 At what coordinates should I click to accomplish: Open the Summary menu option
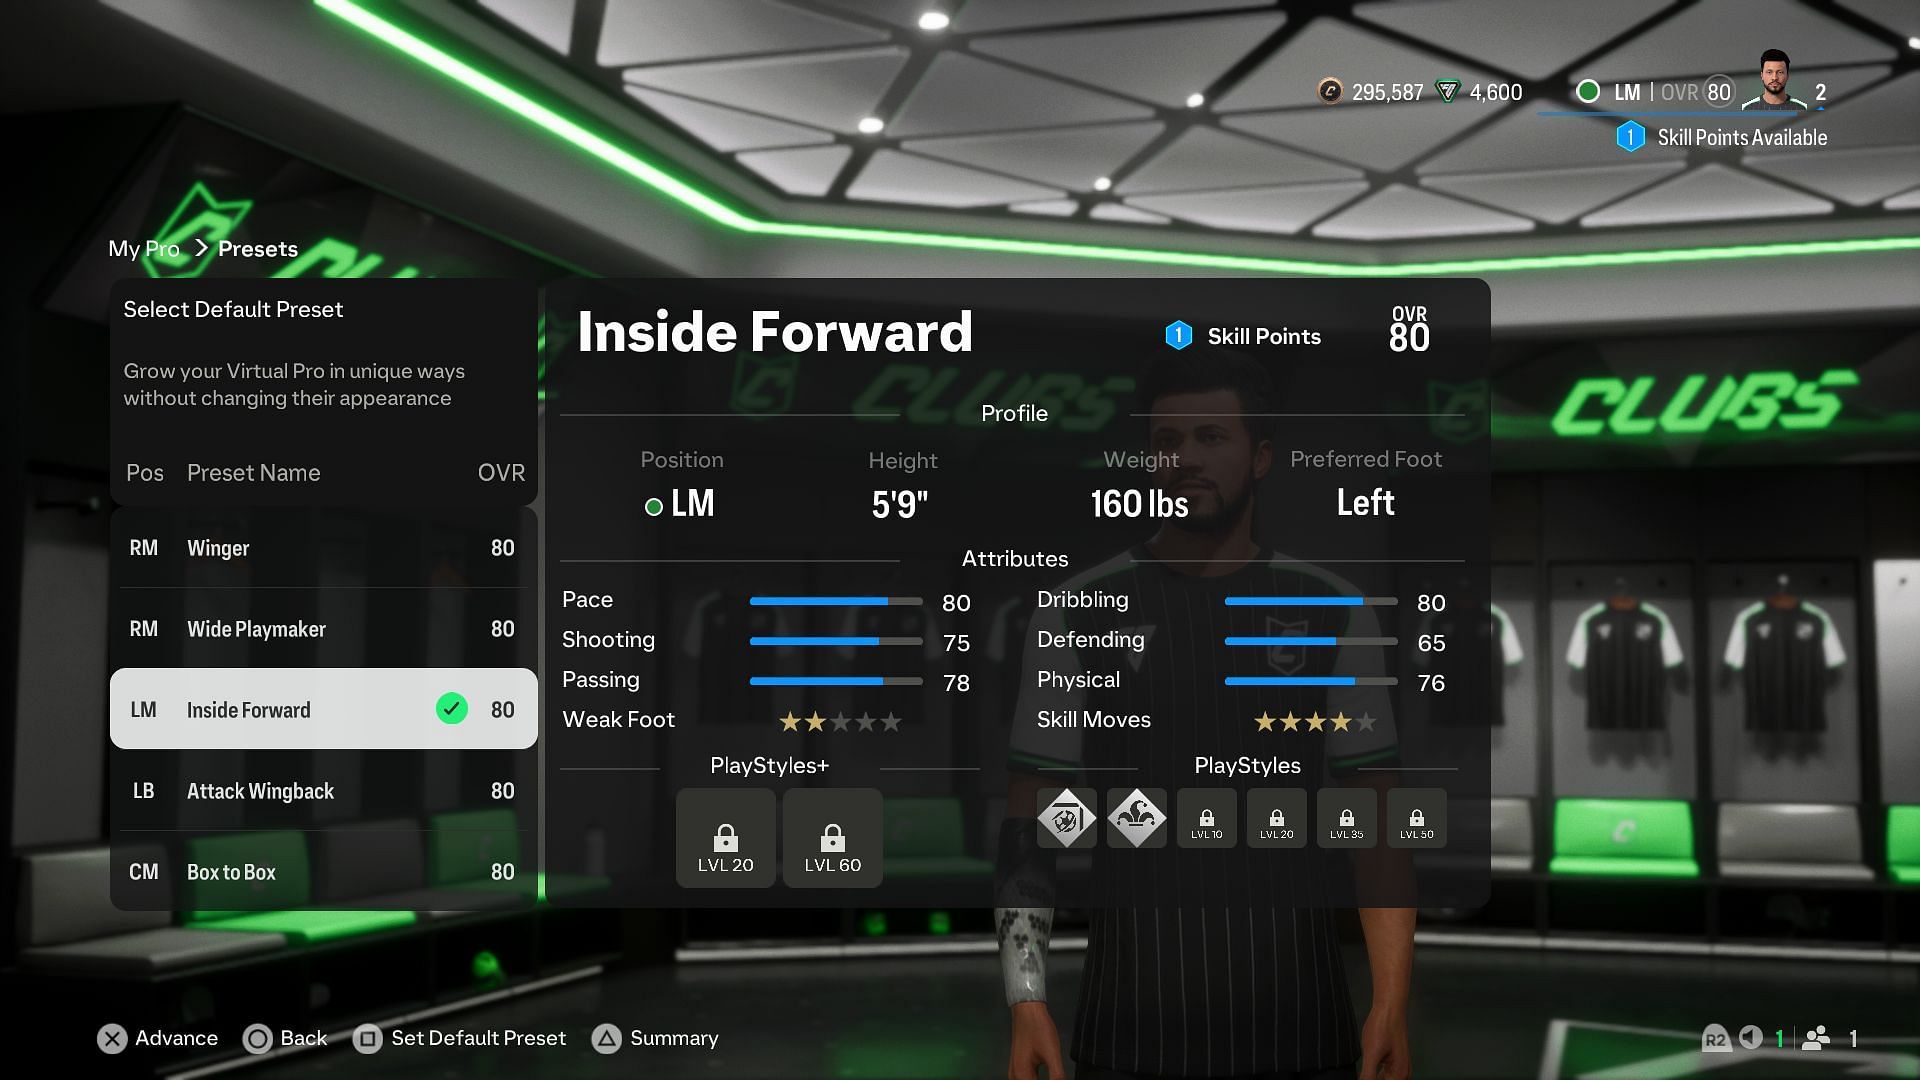[676, 1038]
